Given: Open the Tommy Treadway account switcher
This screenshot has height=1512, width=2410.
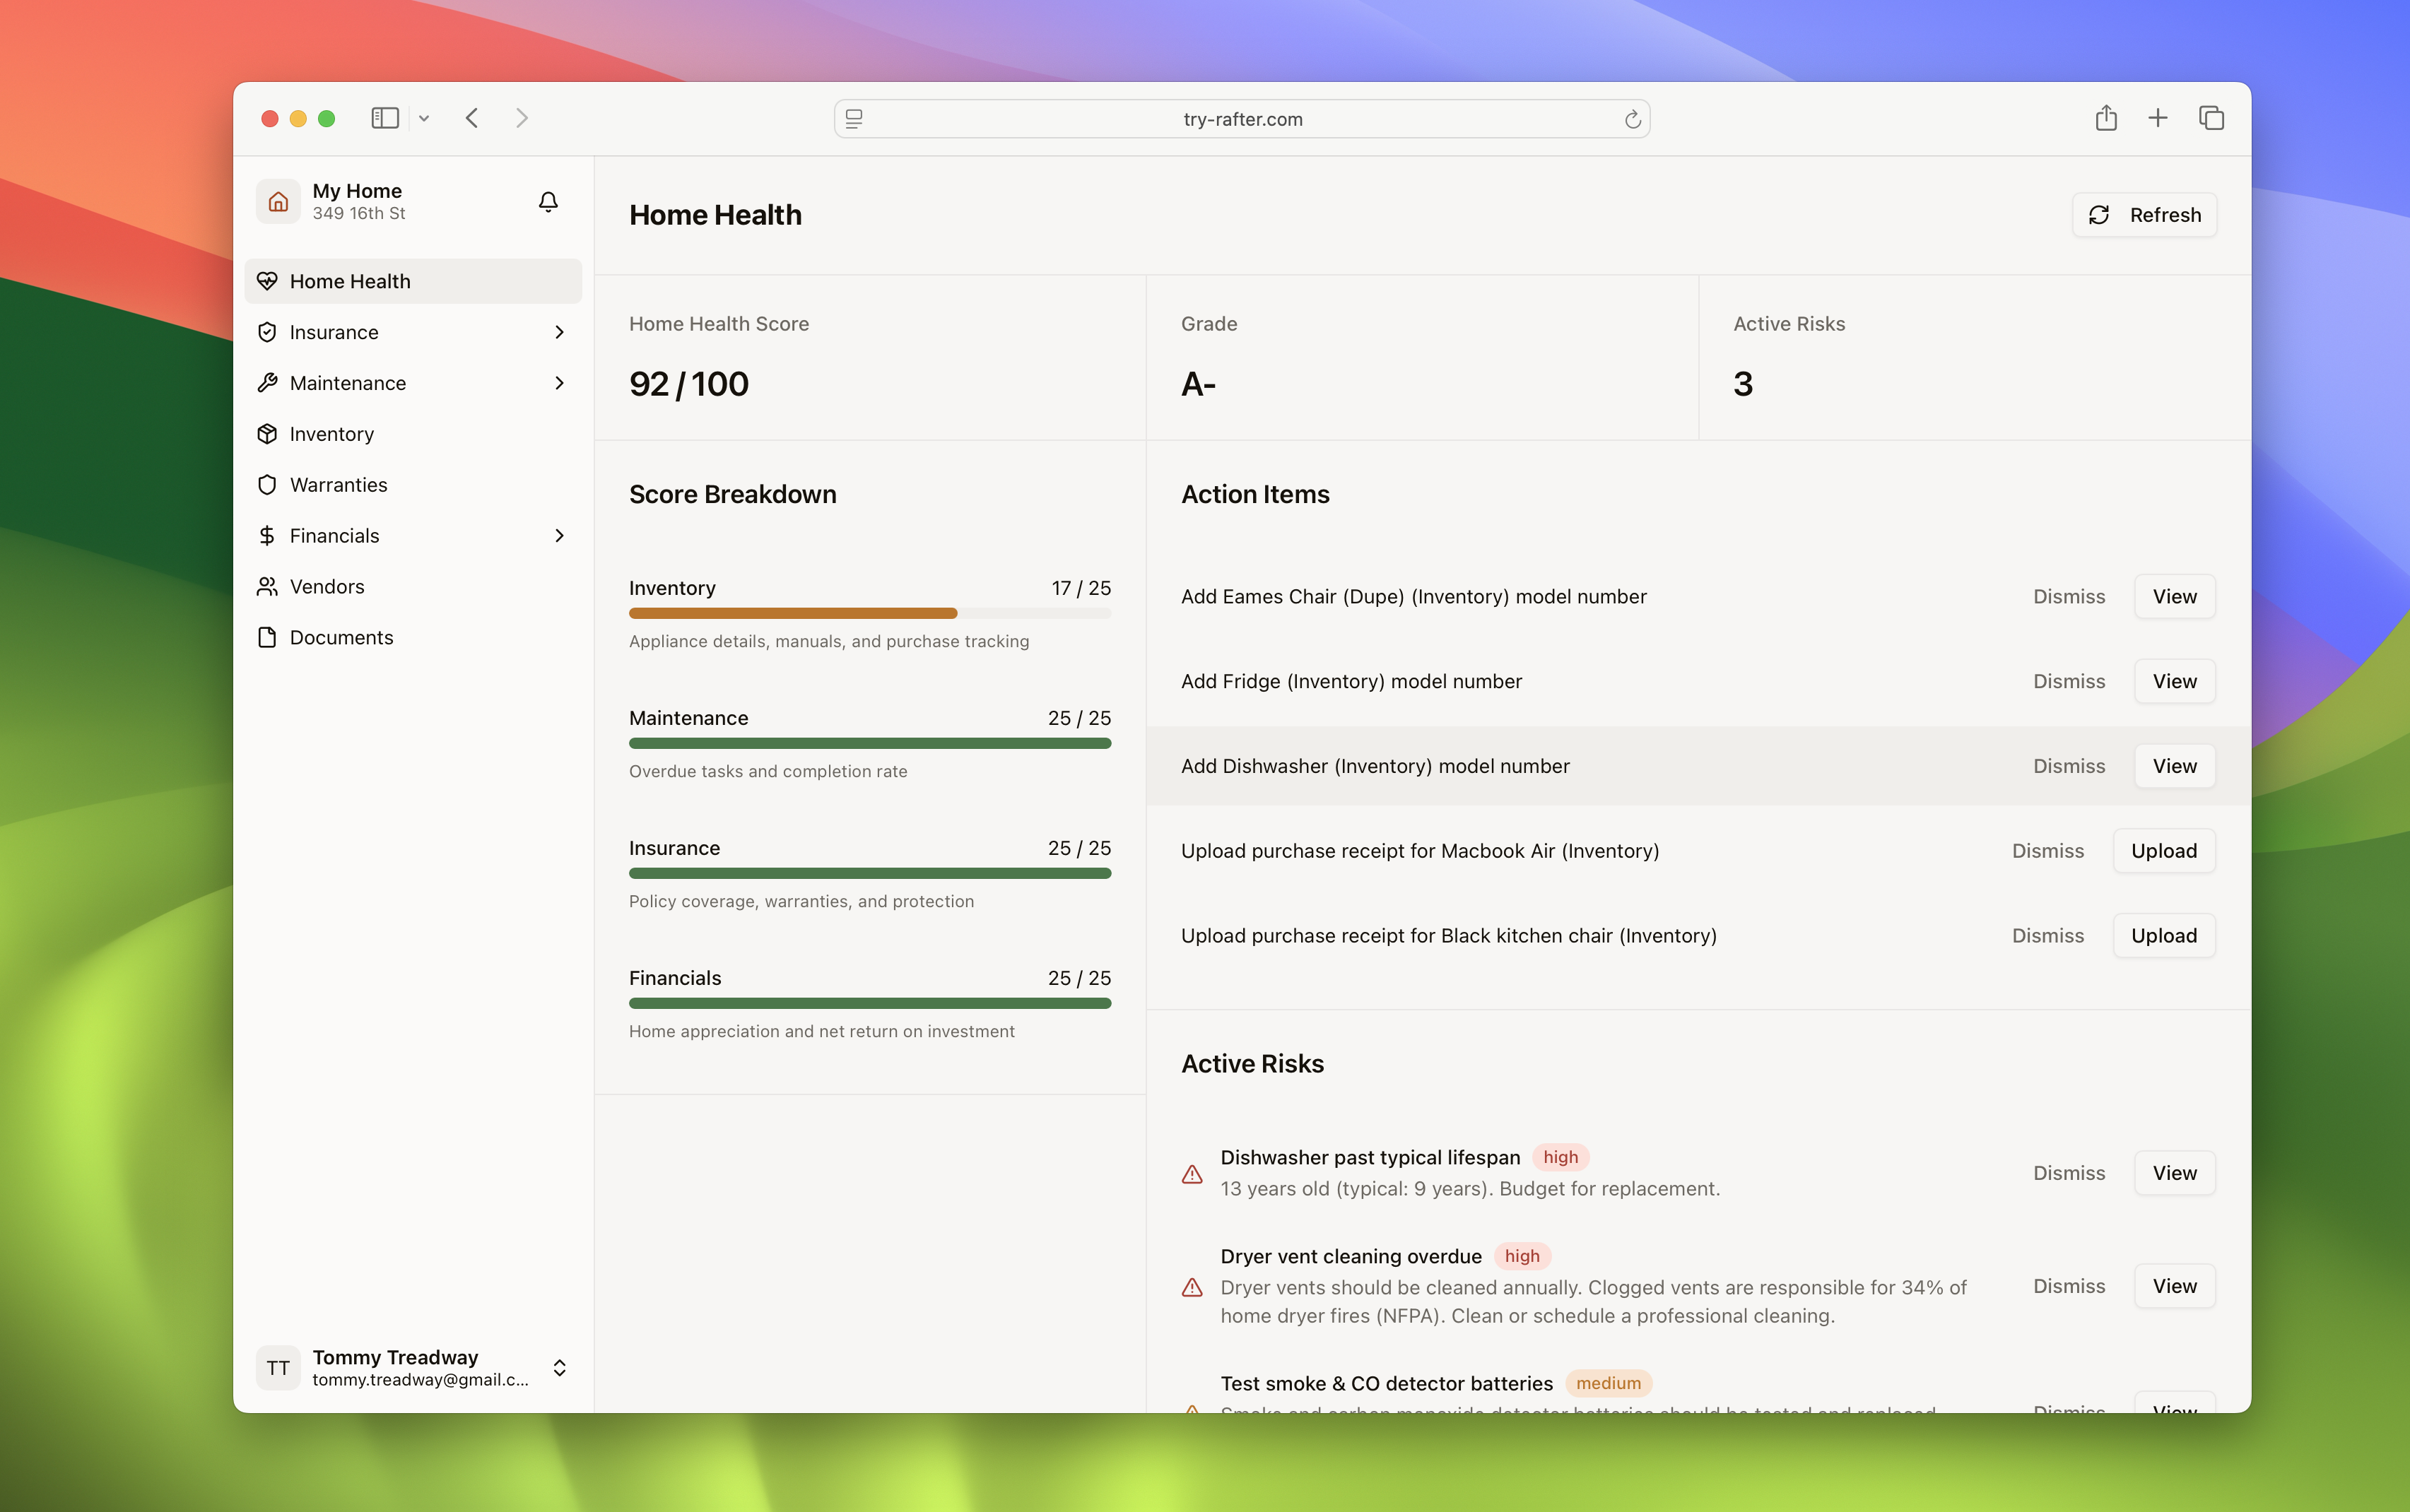Looking at the screenshot, I should pos(559,1367).
